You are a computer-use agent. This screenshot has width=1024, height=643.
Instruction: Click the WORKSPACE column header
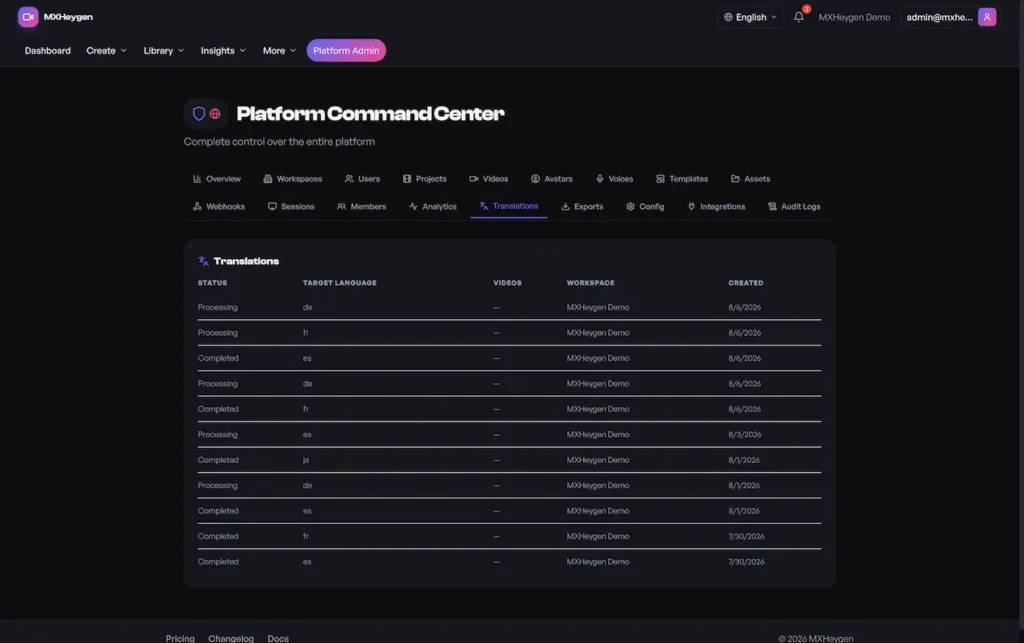590,283
